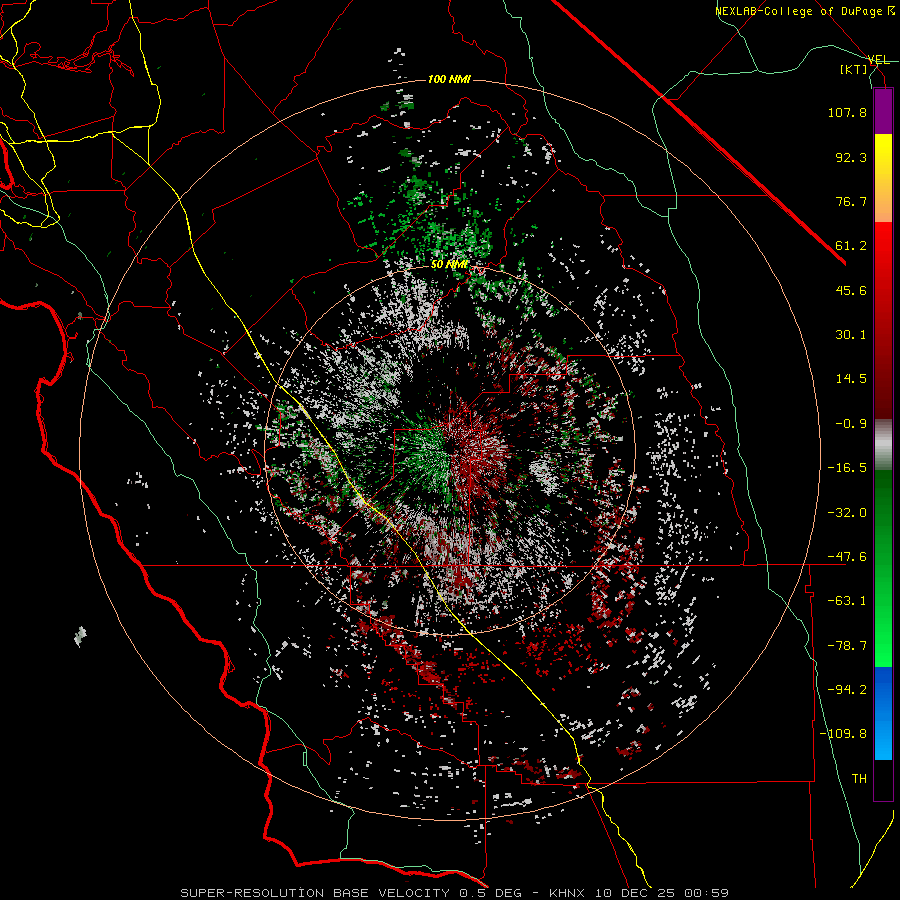Select the -109.8 legend value

844,734
